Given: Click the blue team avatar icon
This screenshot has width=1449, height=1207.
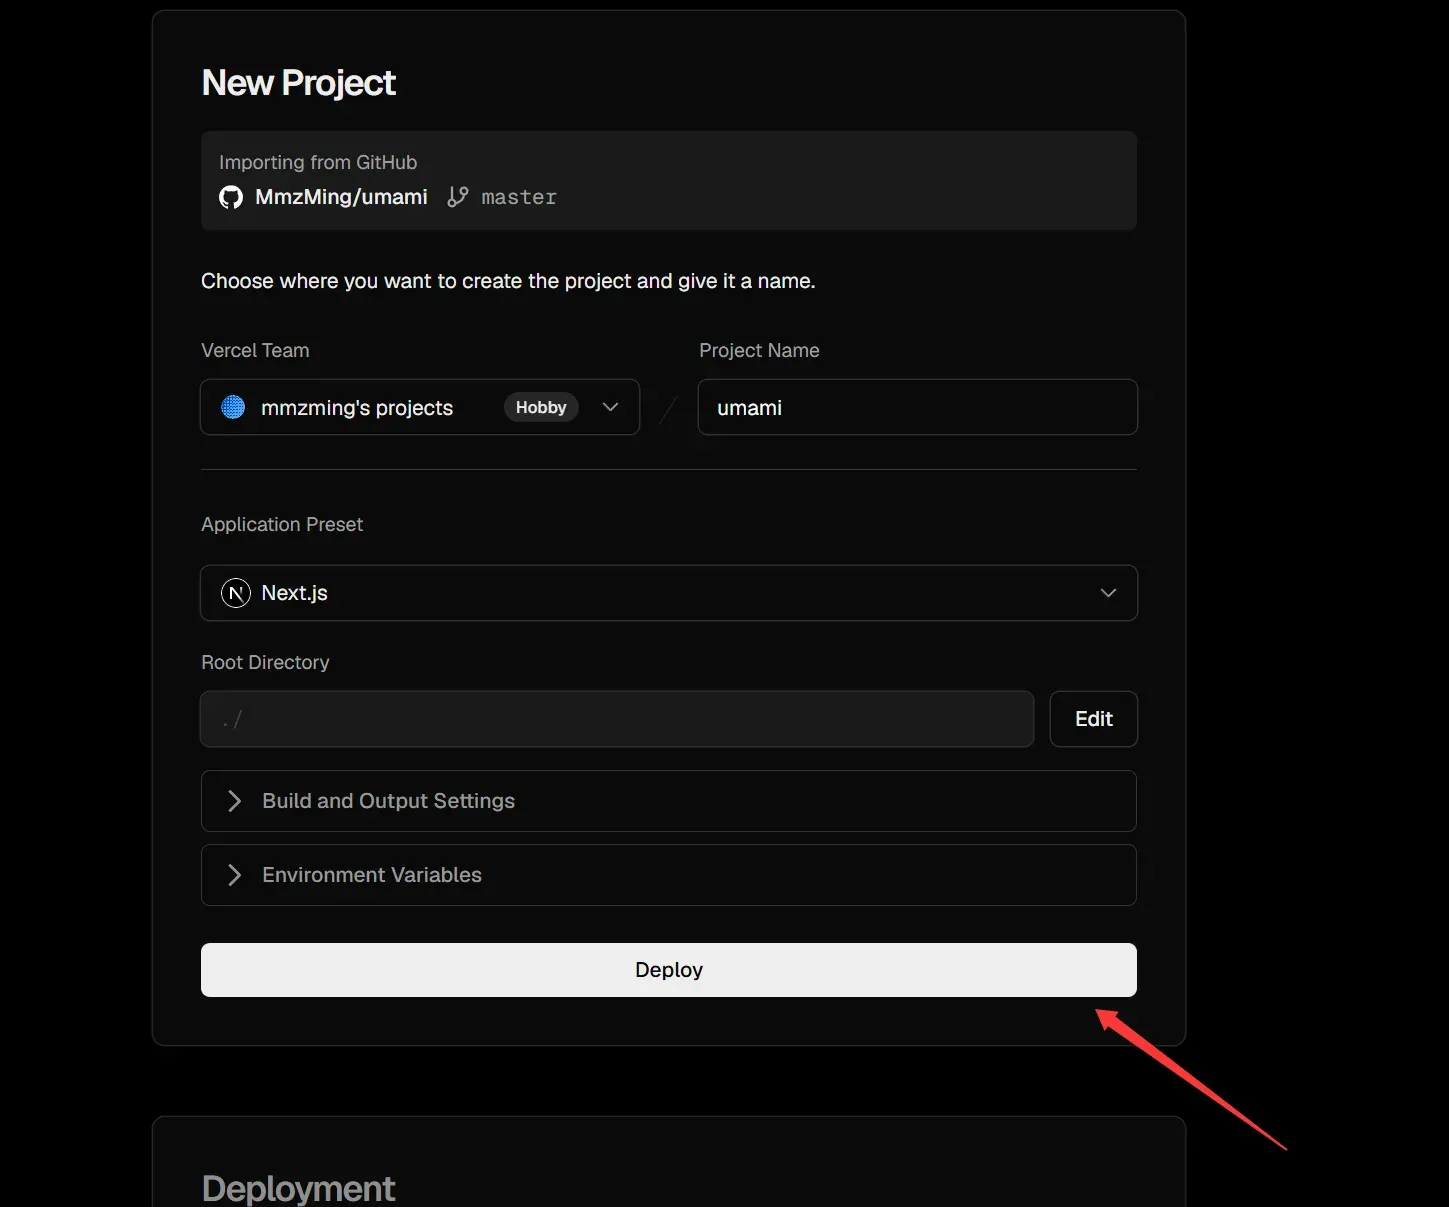Looking at the screenshot, I should [x=233, y=407].
